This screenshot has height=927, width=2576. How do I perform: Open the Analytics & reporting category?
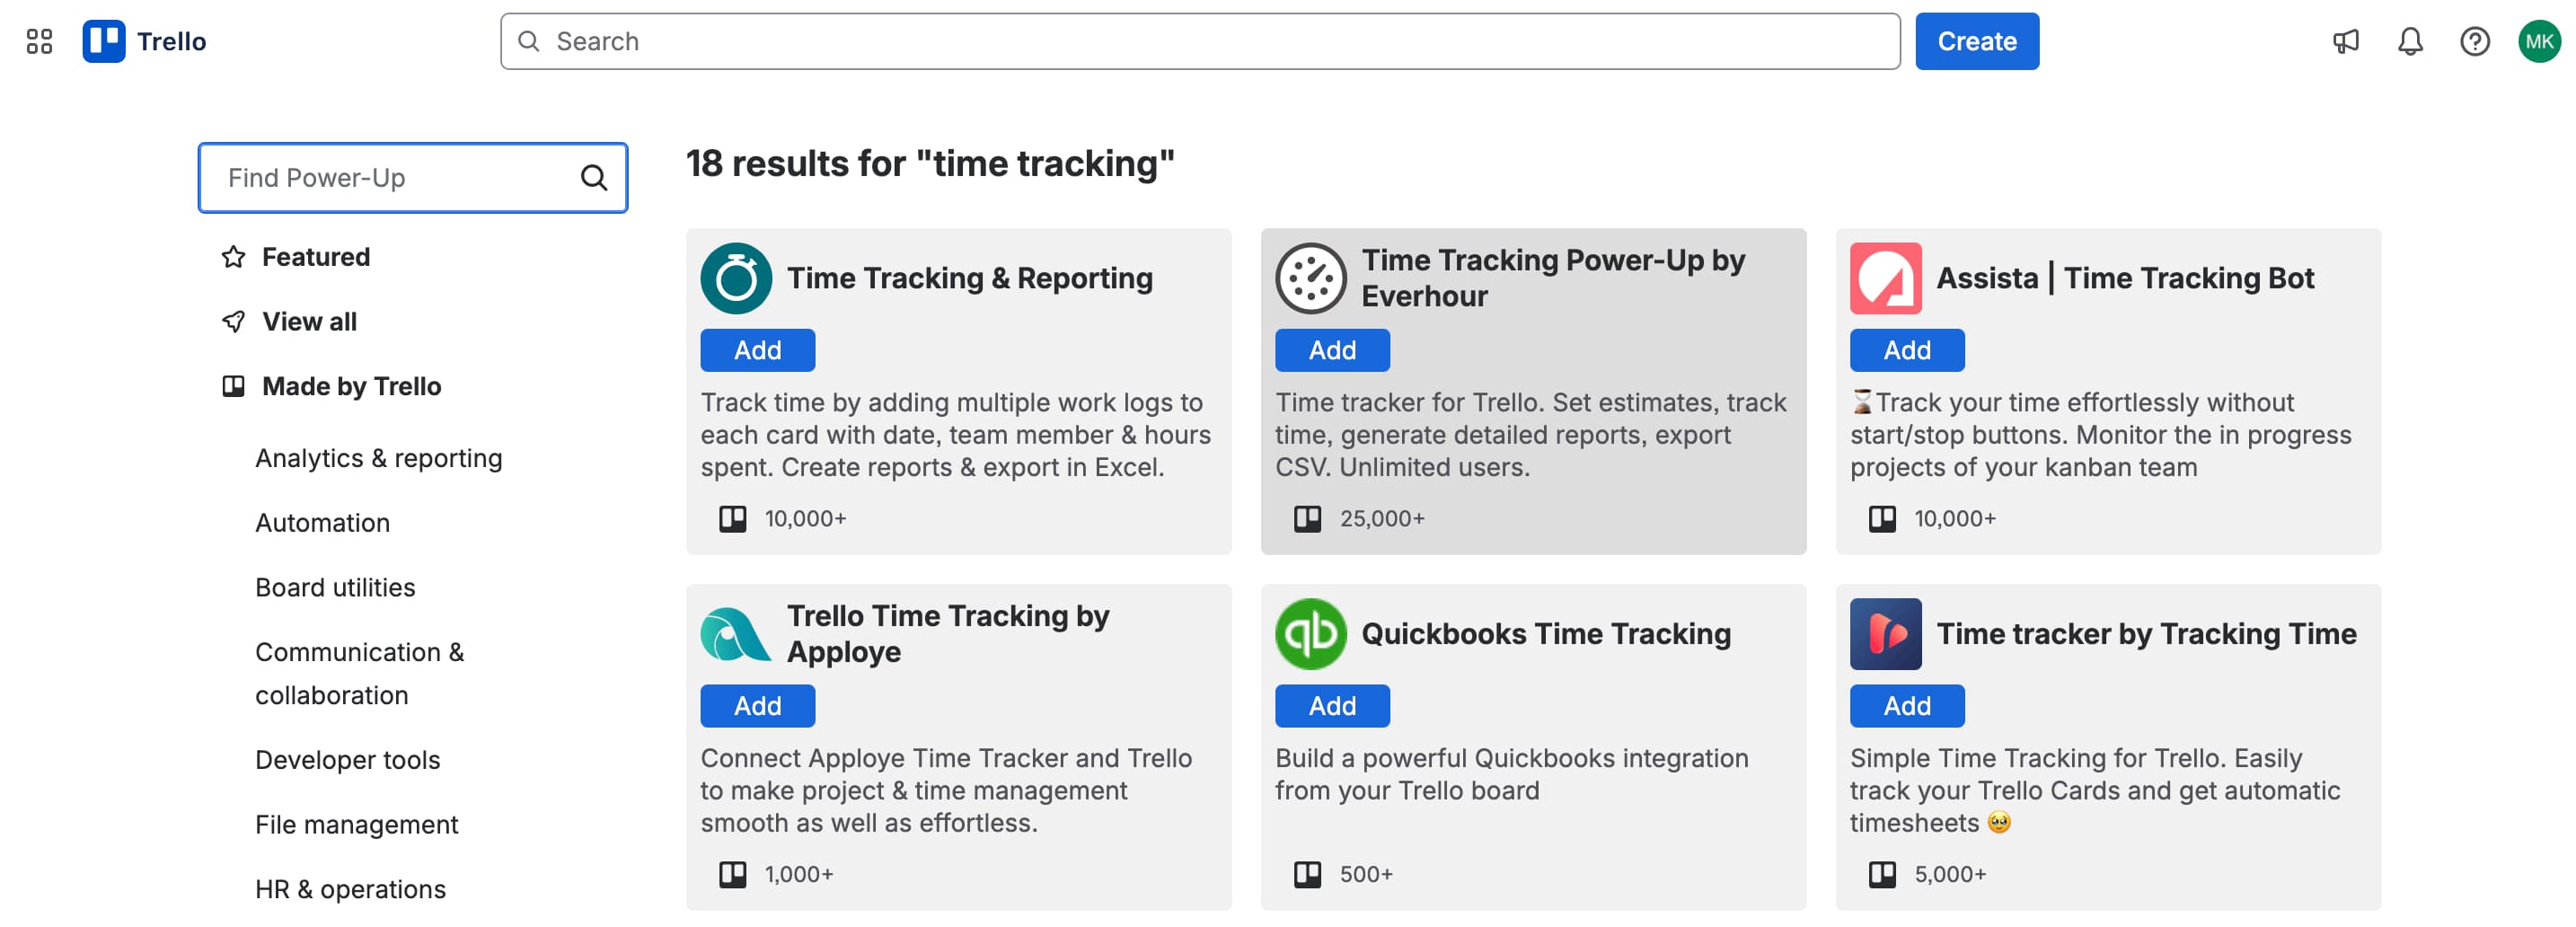379,457
